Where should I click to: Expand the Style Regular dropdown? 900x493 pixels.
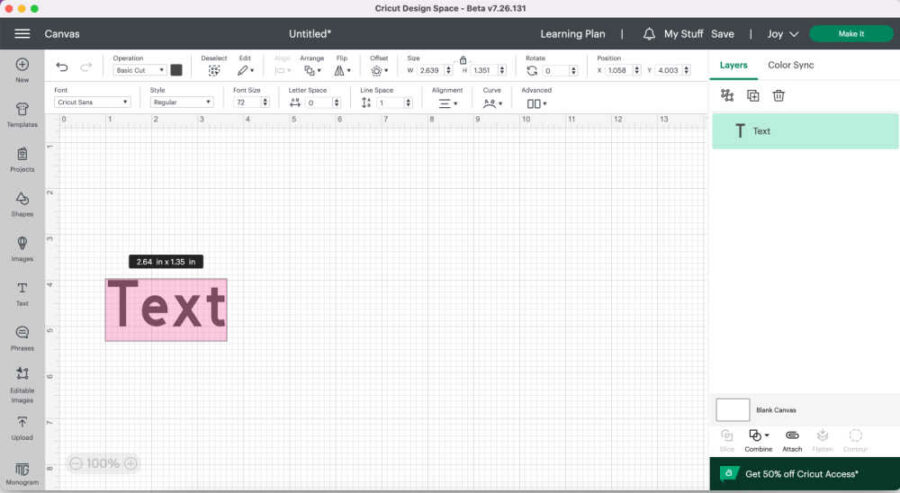click(x=181, y=102)
